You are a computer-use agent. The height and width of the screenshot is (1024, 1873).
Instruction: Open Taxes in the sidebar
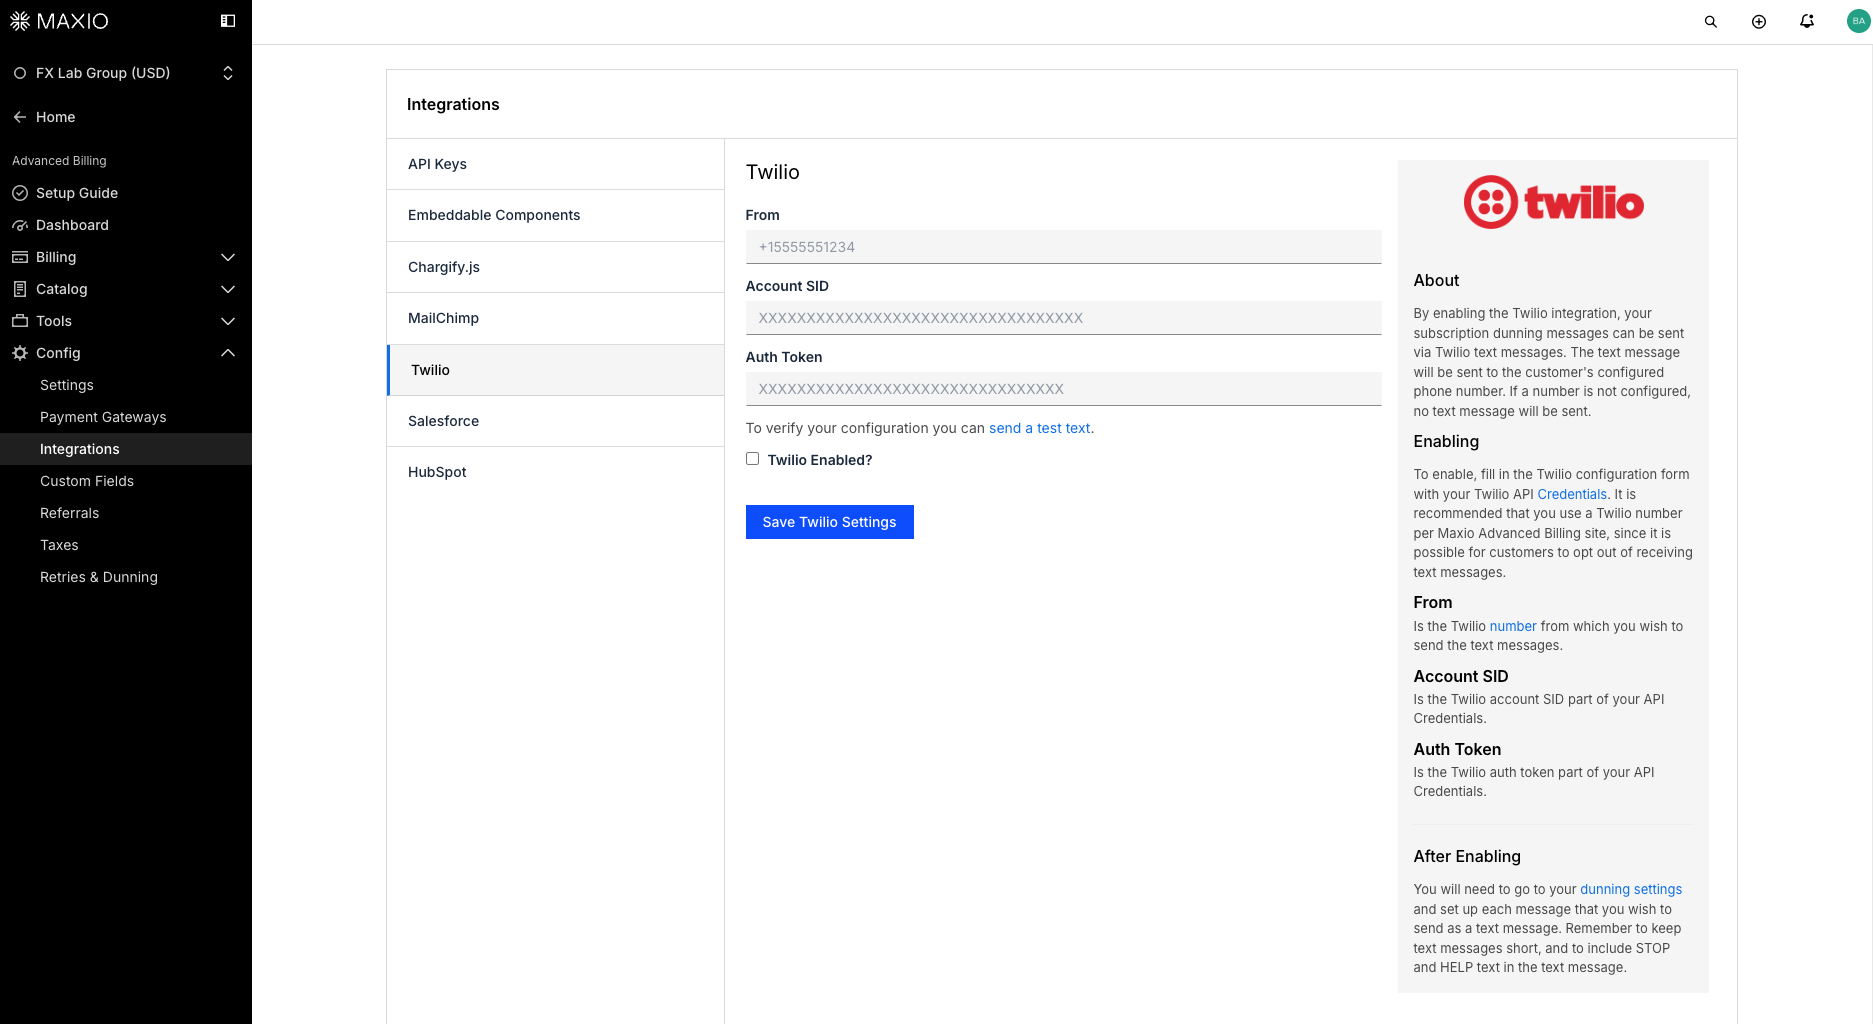pos(59,545)
